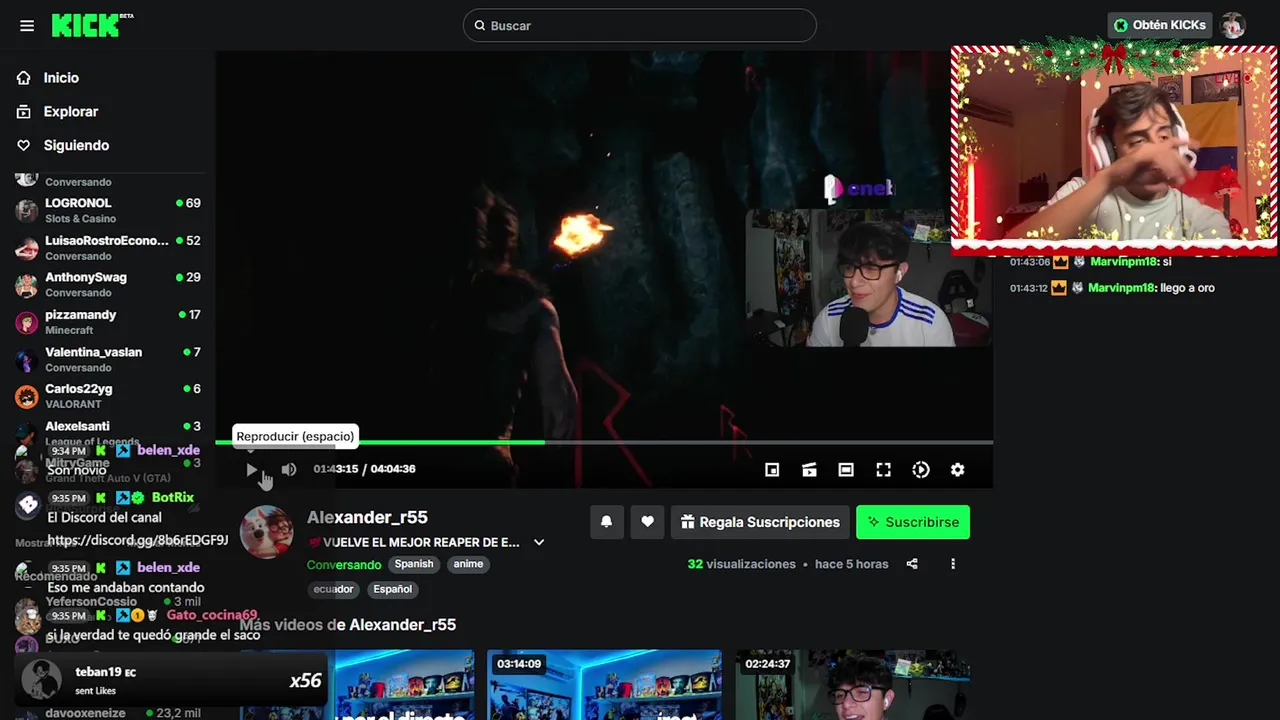Select the anime tag

click(x=468, y=564)
